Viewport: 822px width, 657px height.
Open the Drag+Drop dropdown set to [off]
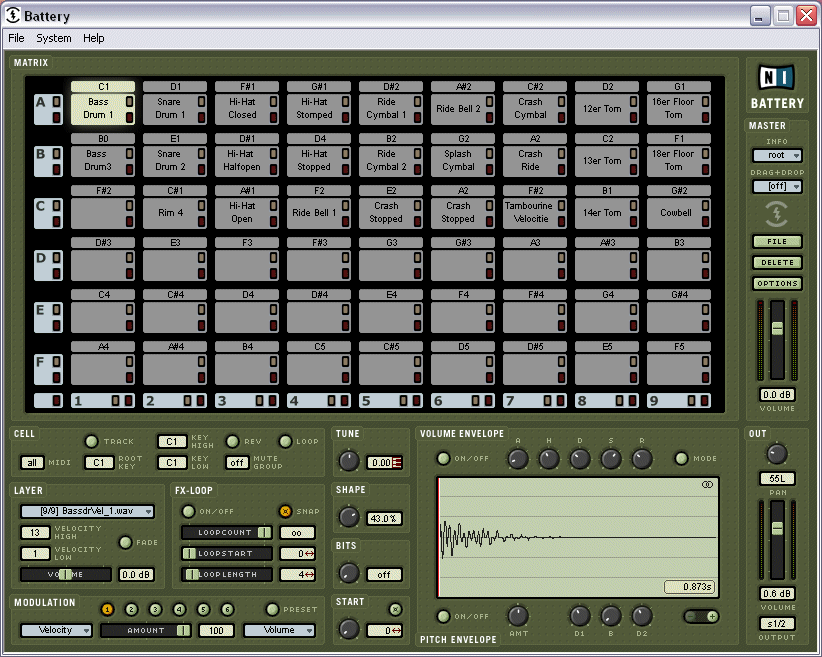[777, 186]
